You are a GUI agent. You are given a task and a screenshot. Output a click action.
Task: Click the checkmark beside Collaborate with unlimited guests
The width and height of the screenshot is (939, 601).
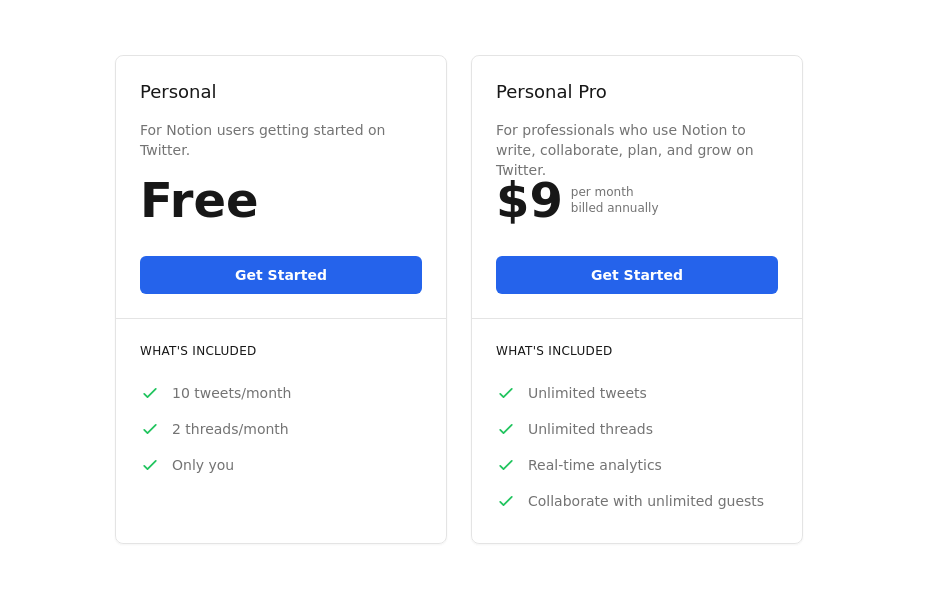[x=506, y=501]
